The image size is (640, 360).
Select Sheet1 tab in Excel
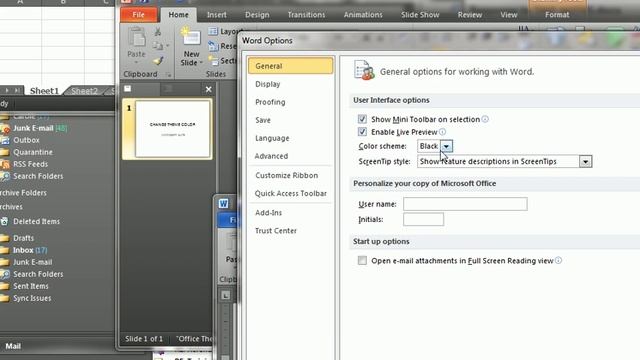[x=44, y=91]
